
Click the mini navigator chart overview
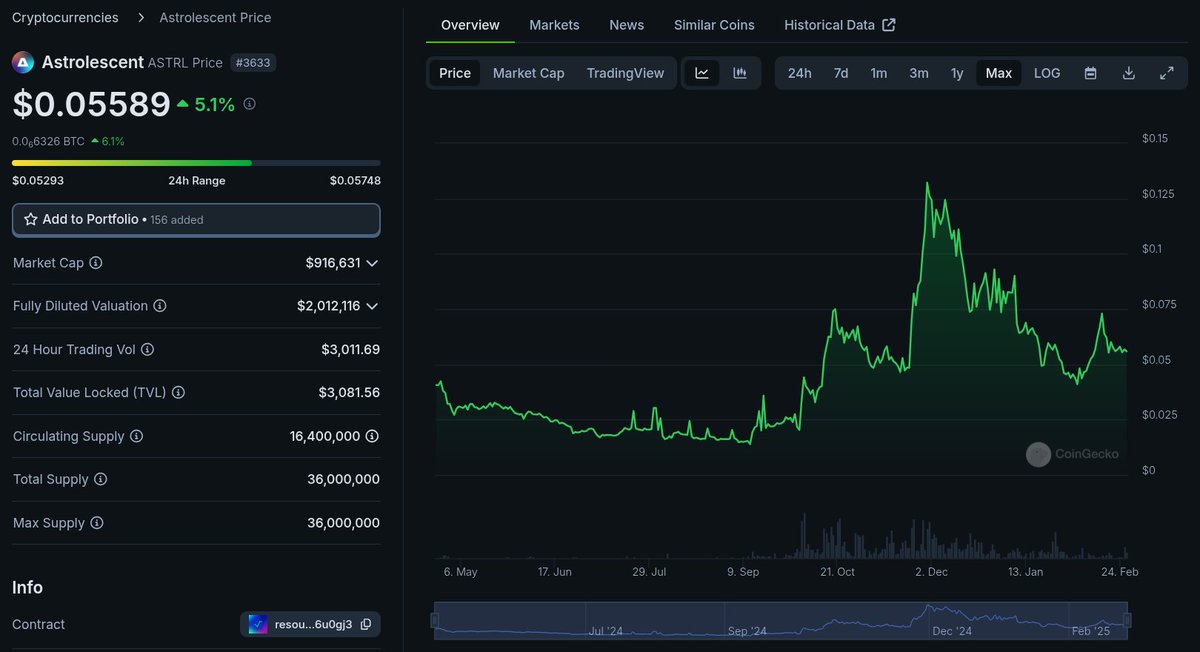(x=781, y=620)
